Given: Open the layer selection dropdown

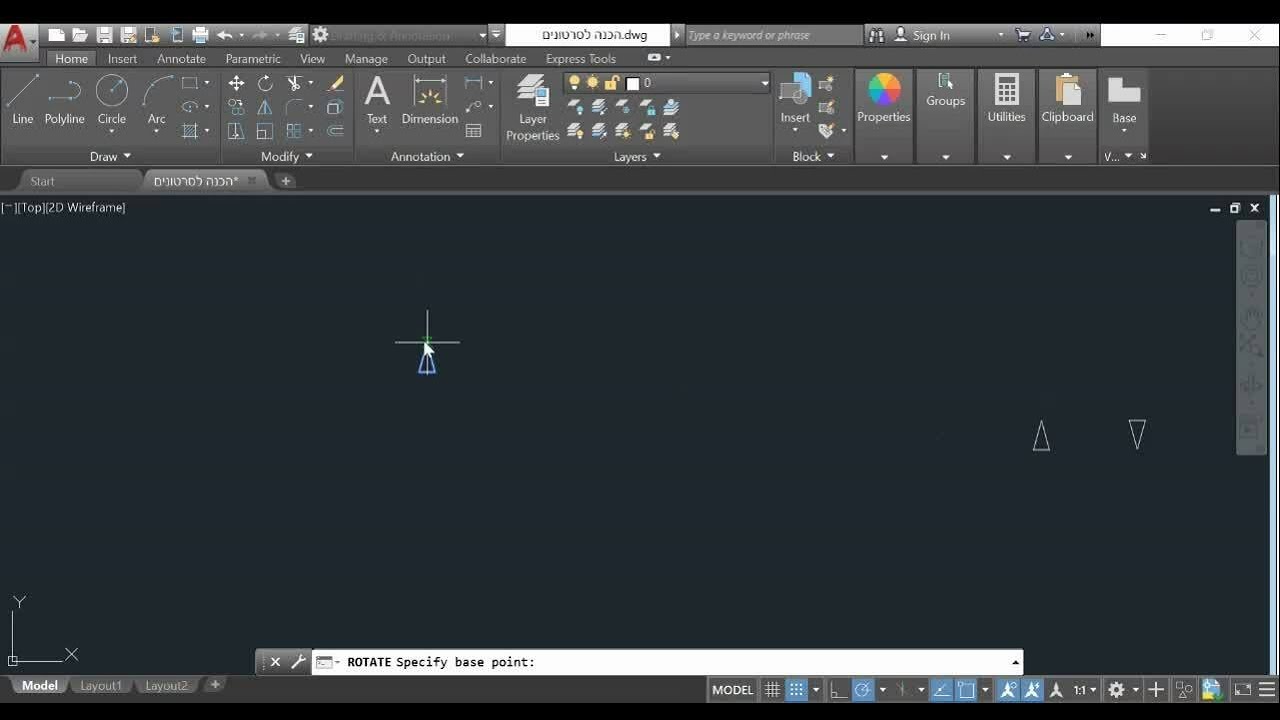Looking at the screenshot, I should tap(764, 83).
